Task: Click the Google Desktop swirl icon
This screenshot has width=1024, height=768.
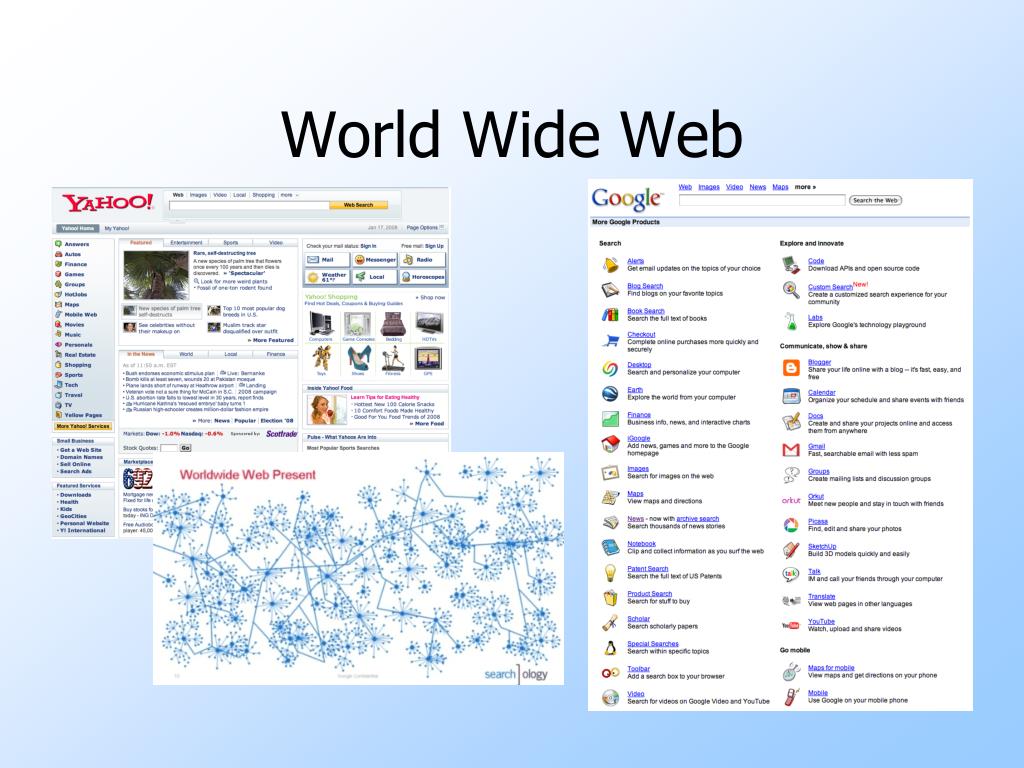Action: 610,368
